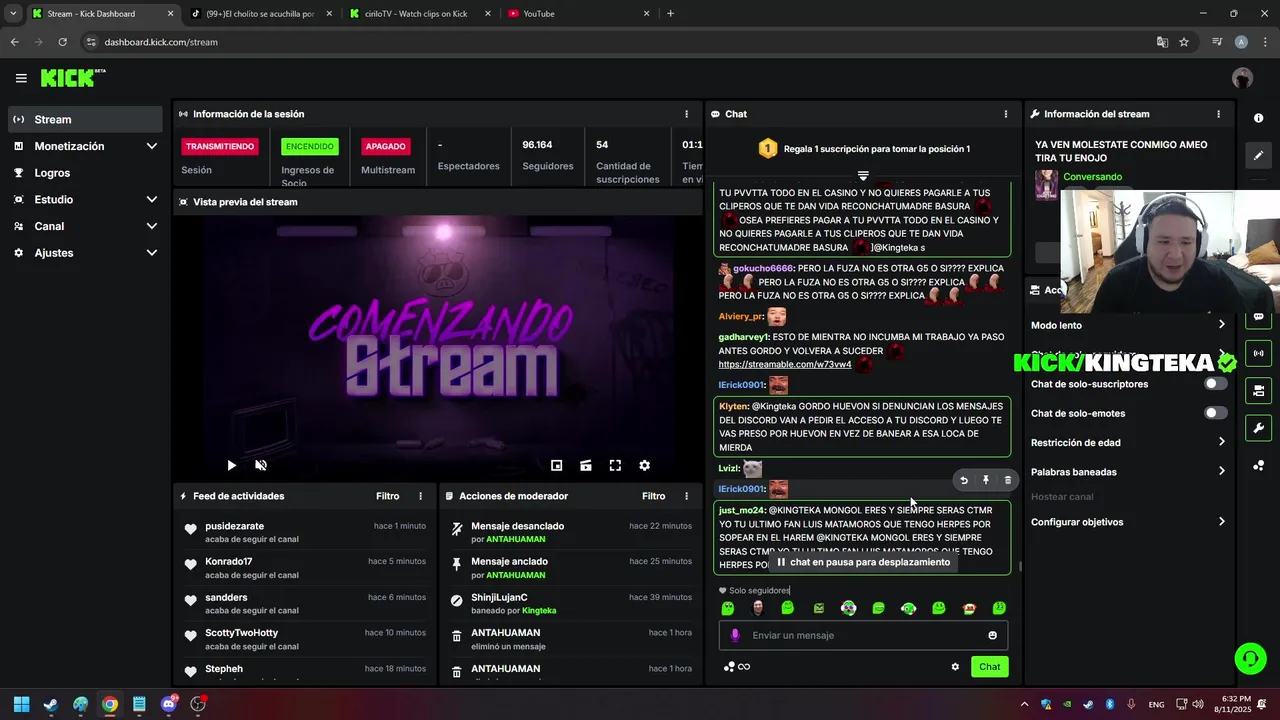Resume chat via pause notice
The width and height of the screenshot is (1280, 720).
click(x=863, y=562)
